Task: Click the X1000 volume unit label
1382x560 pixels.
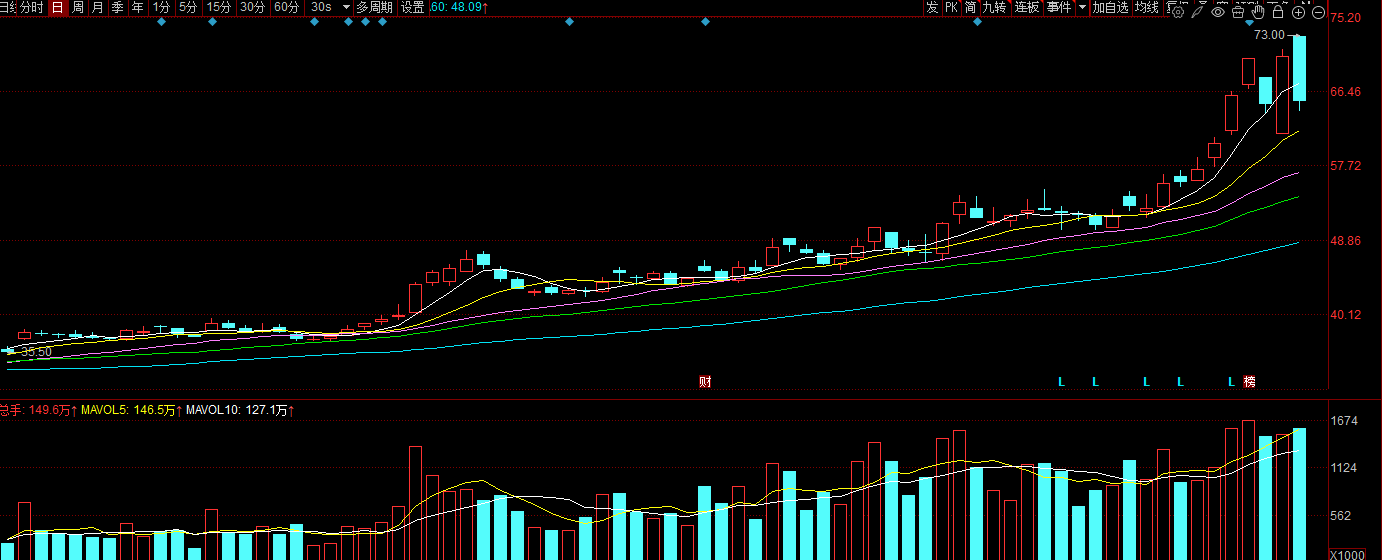Action: tap(1345, 555)
